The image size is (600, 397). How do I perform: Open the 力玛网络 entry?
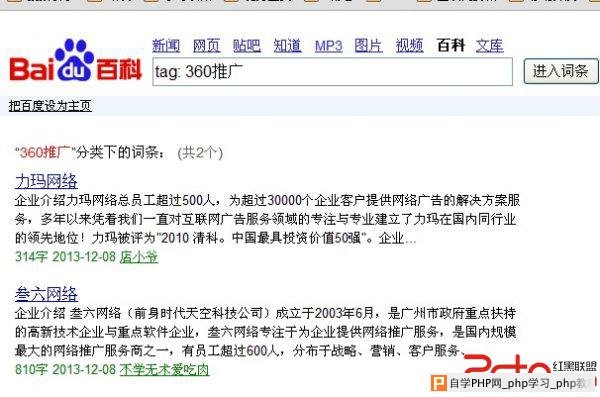46,181
